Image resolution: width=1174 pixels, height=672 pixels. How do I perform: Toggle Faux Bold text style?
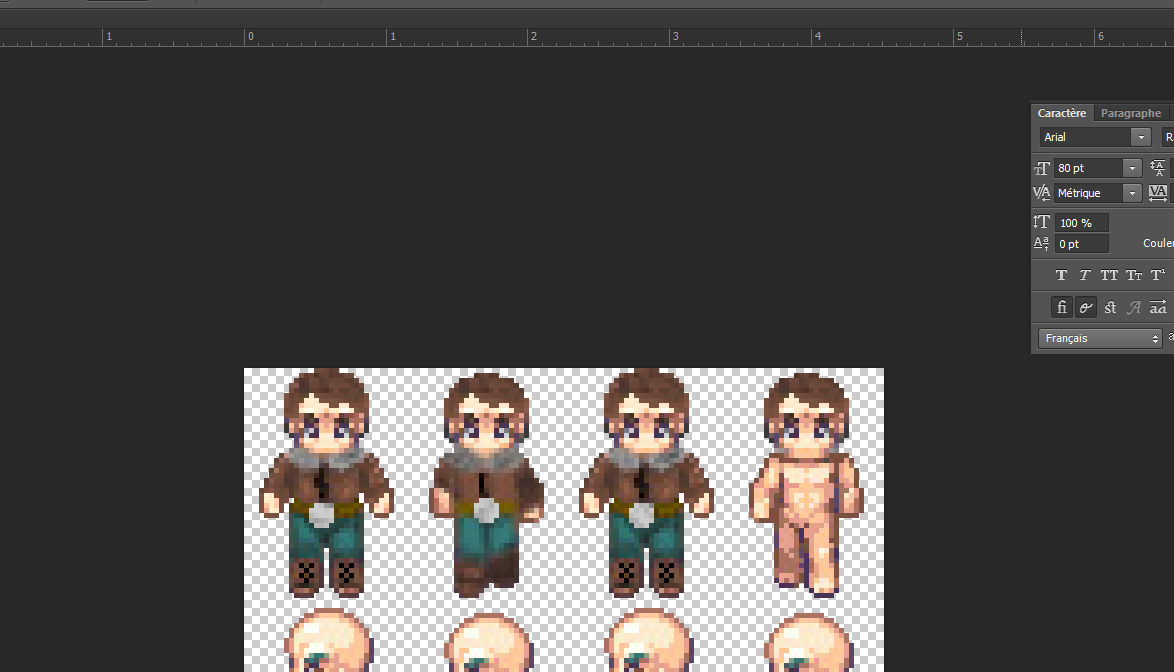[x=1061, y=275]
